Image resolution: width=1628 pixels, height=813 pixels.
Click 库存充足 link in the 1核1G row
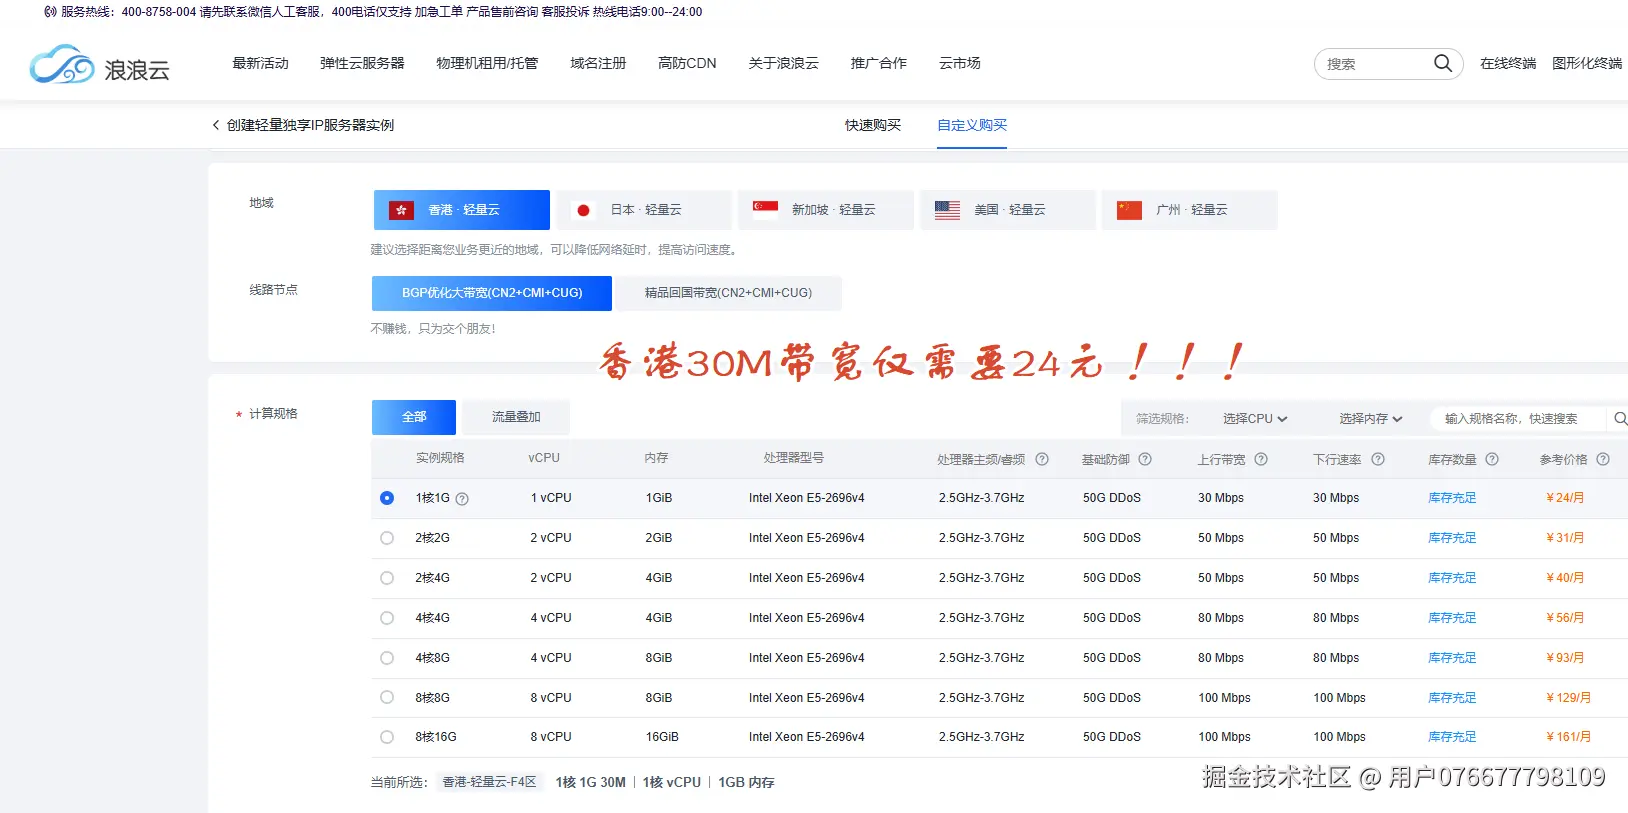(x=1452, y=498)
